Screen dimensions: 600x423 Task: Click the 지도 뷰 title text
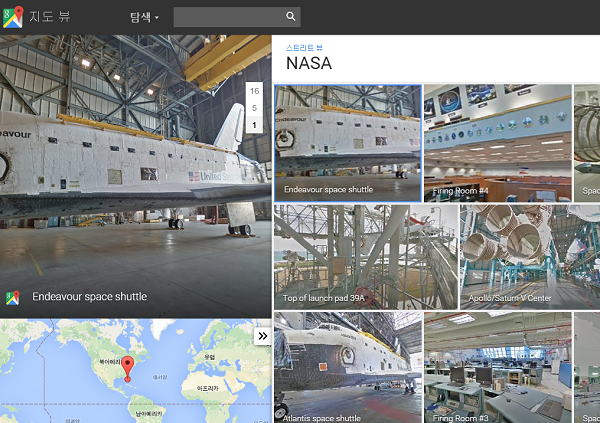pyautogui.click(x=50, y=16)
